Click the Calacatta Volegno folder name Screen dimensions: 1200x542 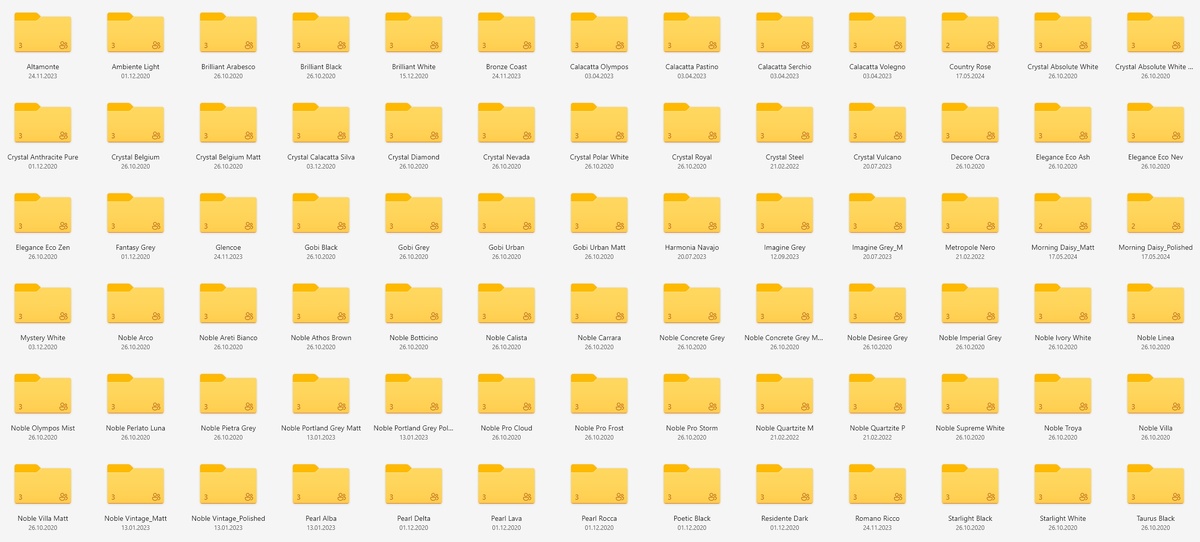pos(877,67)
